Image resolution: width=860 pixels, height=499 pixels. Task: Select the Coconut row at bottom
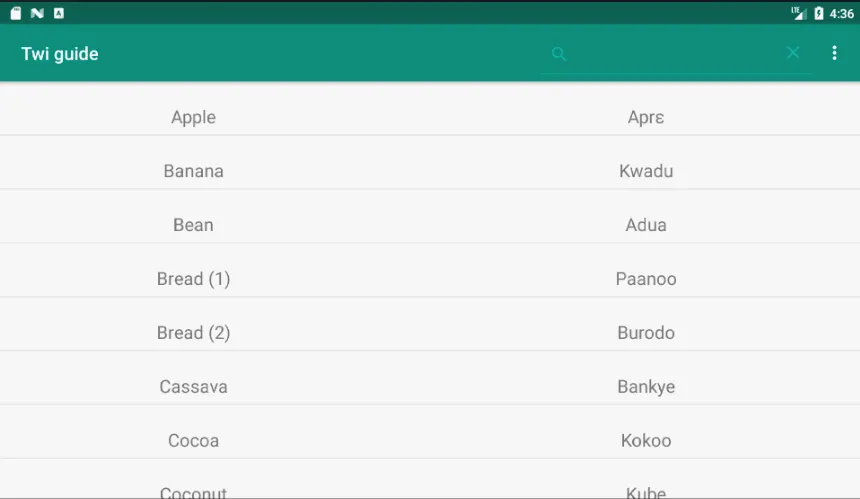pos(430,479)
